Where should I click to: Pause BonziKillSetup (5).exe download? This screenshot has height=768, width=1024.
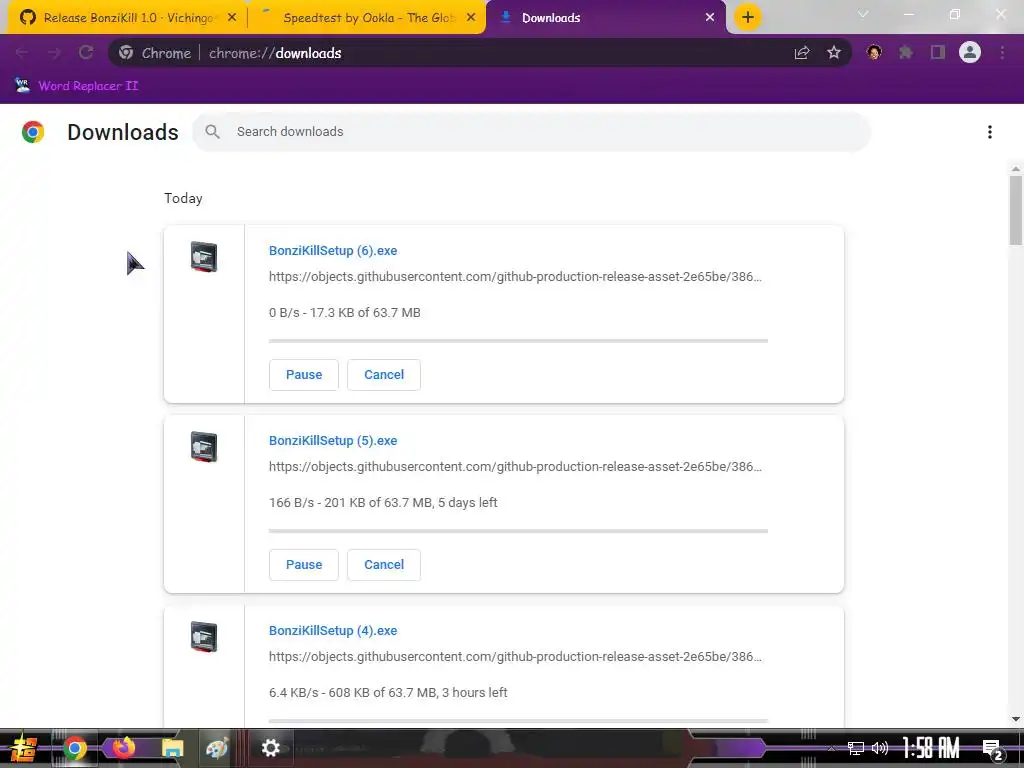pyautogui.click(x=304, y=565)
